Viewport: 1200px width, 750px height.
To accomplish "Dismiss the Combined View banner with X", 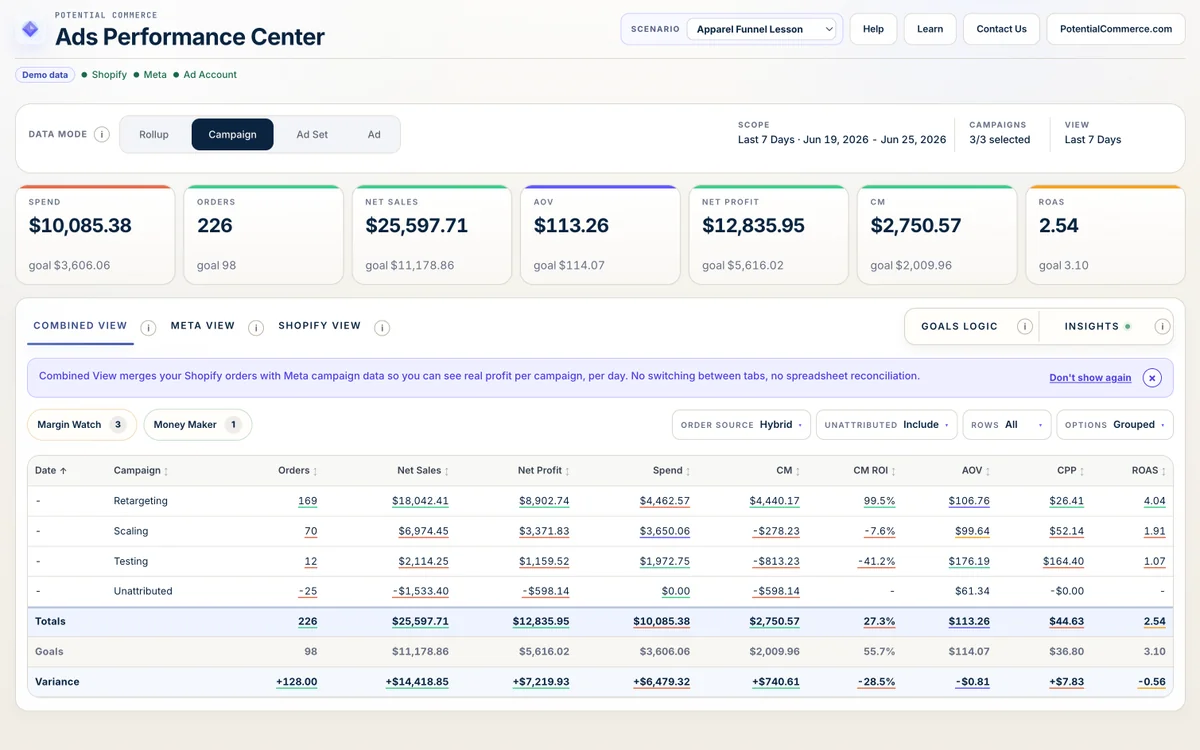I will coord(1152,377).
